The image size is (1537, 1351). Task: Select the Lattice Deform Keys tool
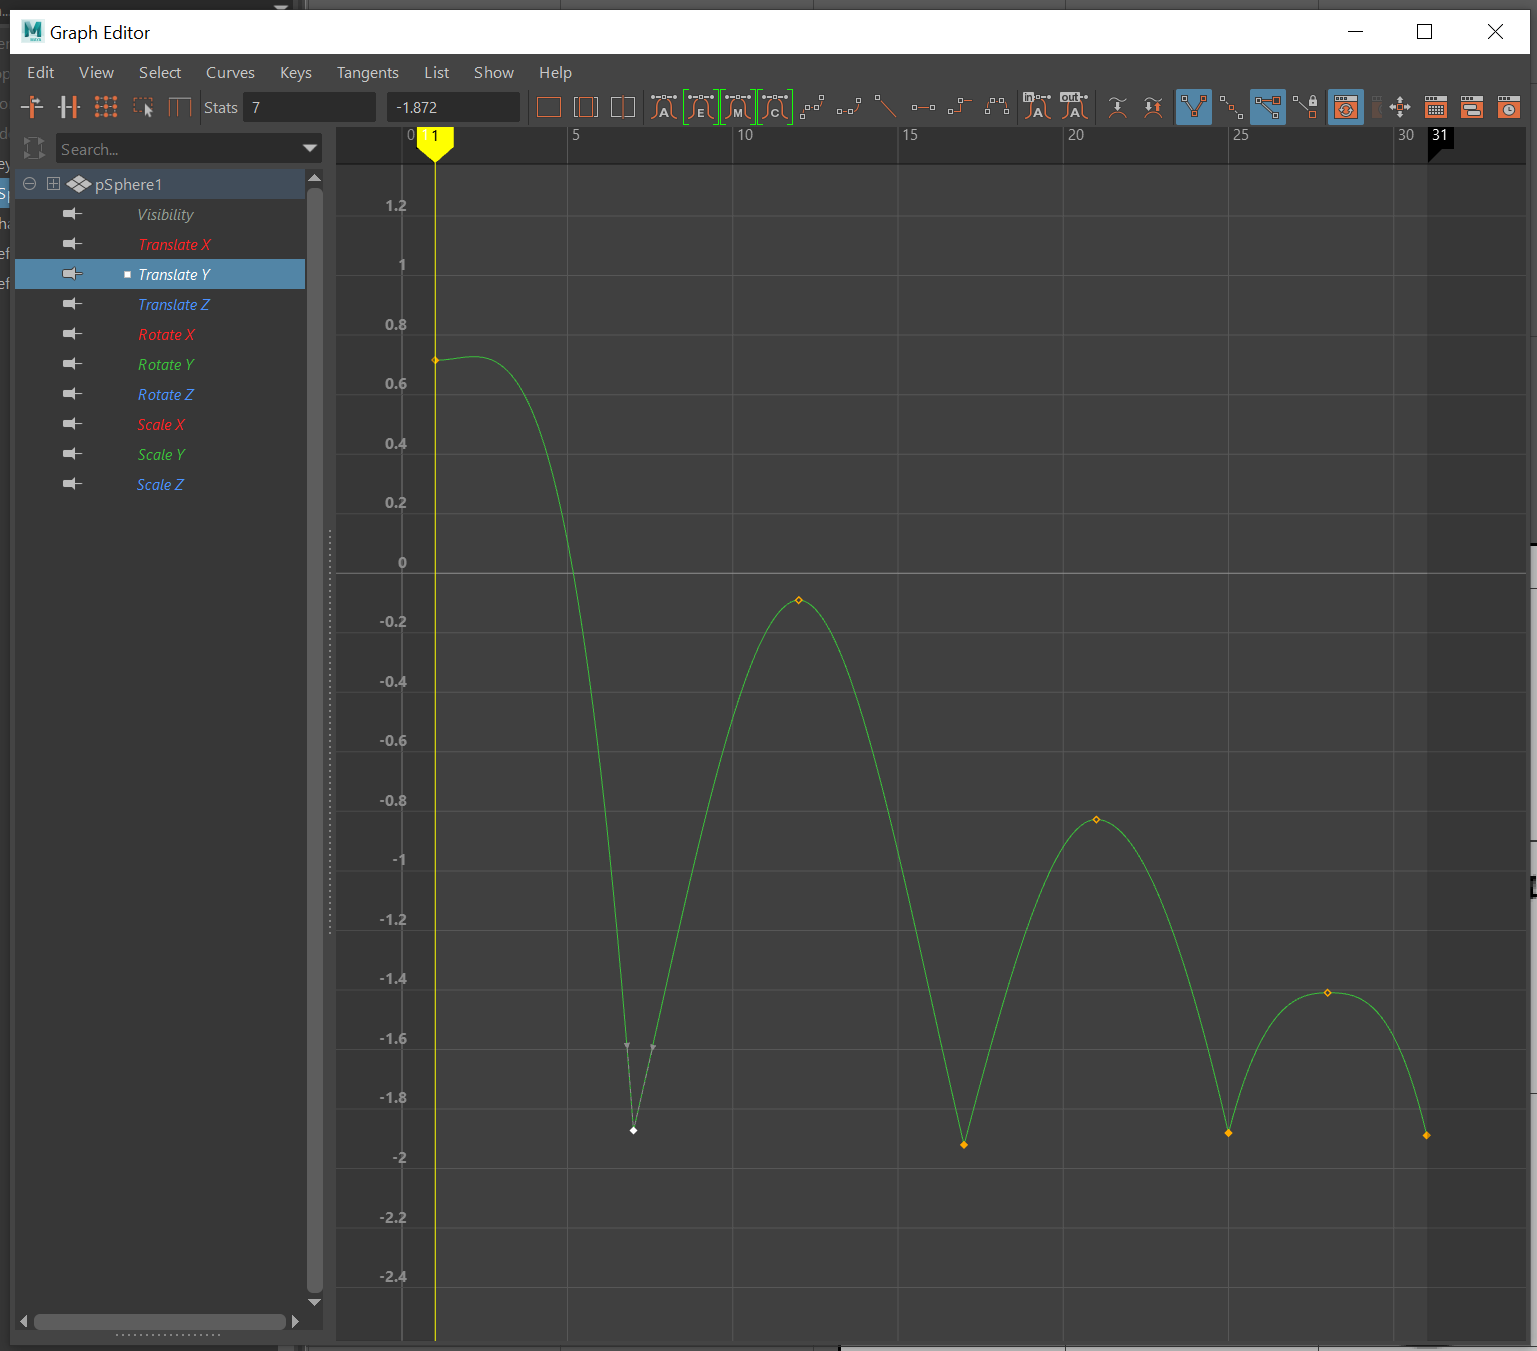pyautogui.click(x=106, y=107)
